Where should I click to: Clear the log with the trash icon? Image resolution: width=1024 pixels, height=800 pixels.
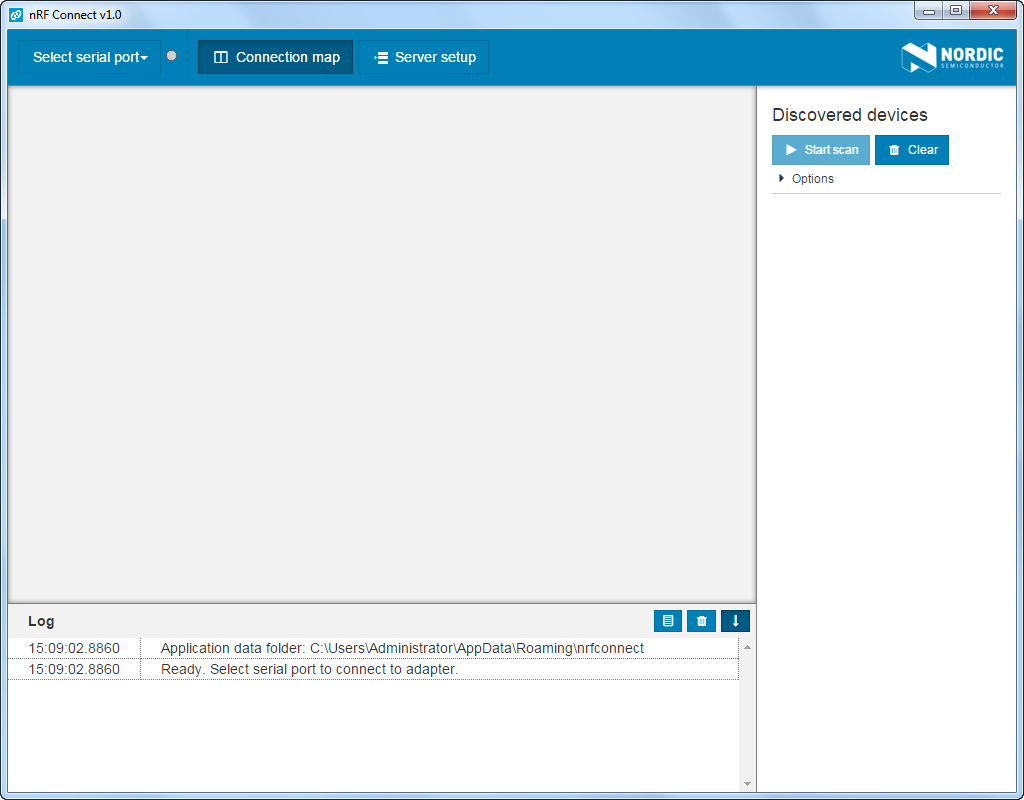[x=701, y=621]
